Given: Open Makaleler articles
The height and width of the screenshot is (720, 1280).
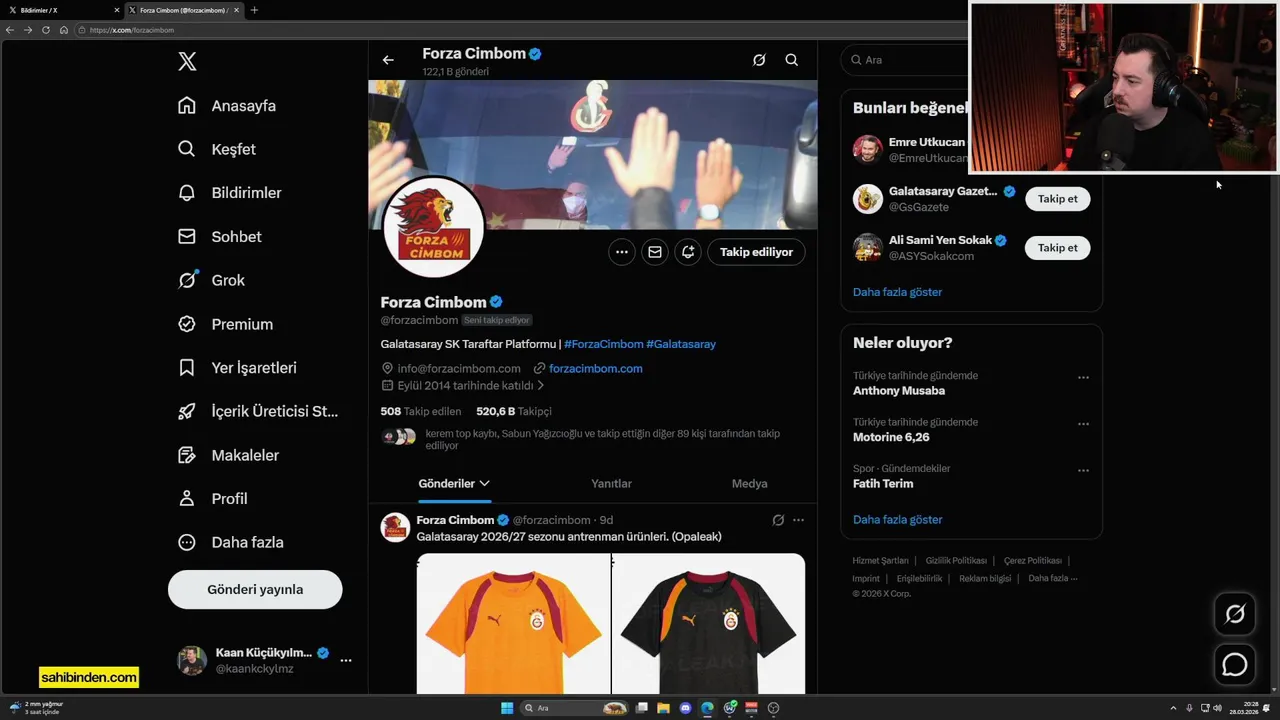Looking at the screenshot, I should 229,455.
